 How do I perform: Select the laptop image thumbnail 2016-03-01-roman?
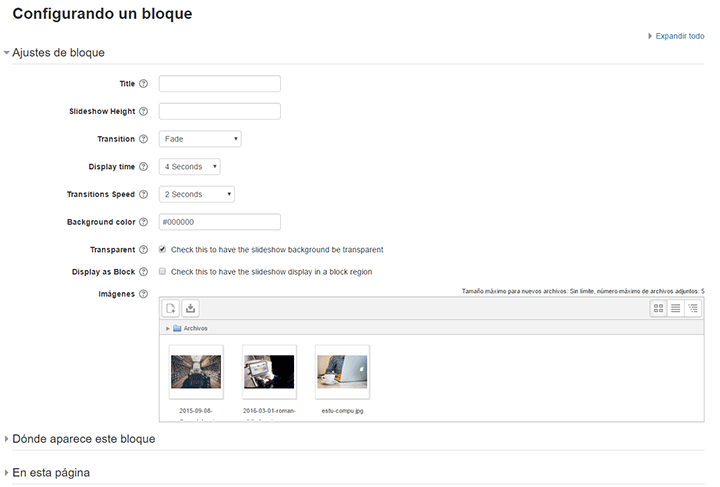pos(269,372)
